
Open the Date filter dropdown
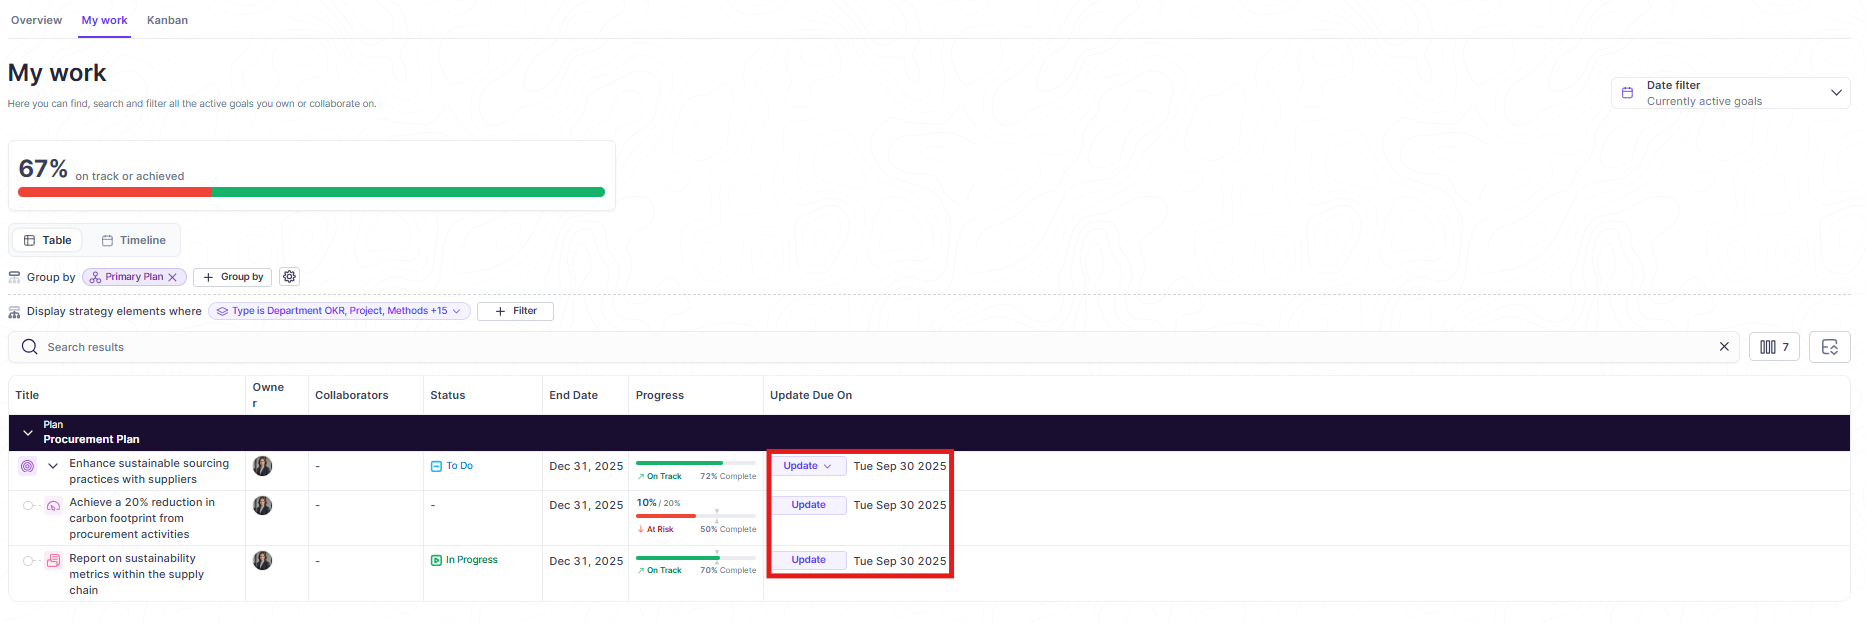point(1730,93)
